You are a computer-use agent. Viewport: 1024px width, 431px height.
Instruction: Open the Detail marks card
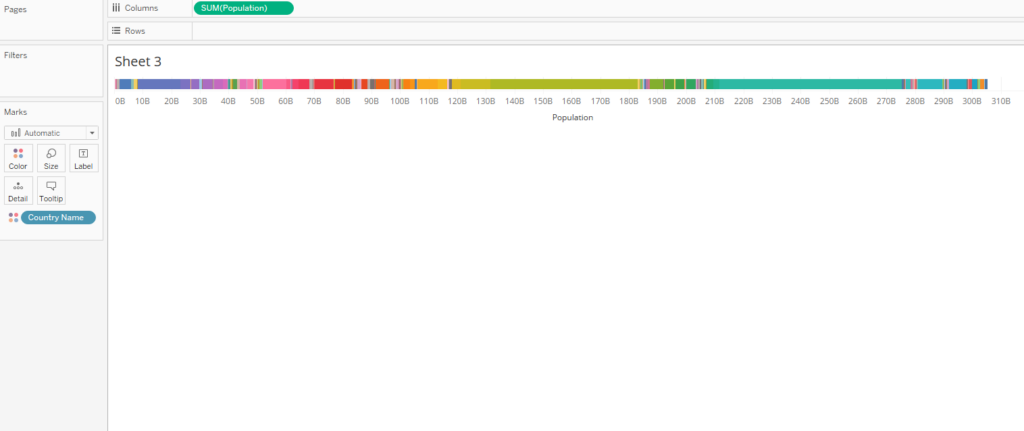[18, 191]
